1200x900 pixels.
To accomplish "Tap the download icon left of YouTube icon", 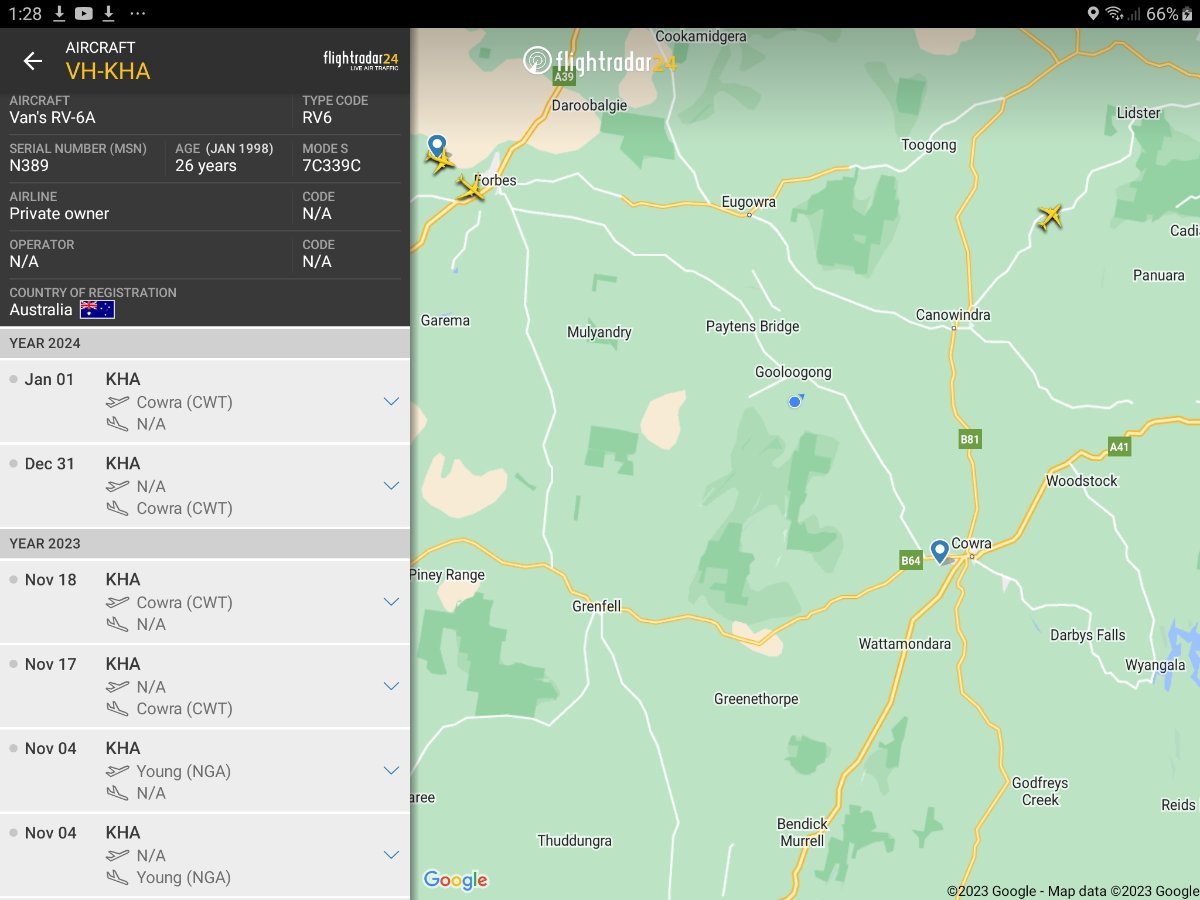I will click(x=59, y=13).
